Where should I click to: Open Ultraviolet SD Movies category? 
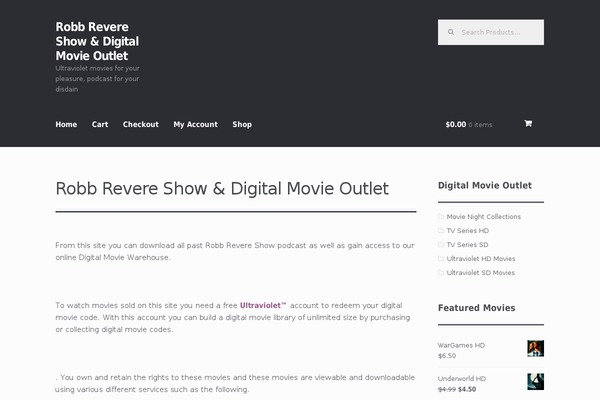click(x=481, y=273)
